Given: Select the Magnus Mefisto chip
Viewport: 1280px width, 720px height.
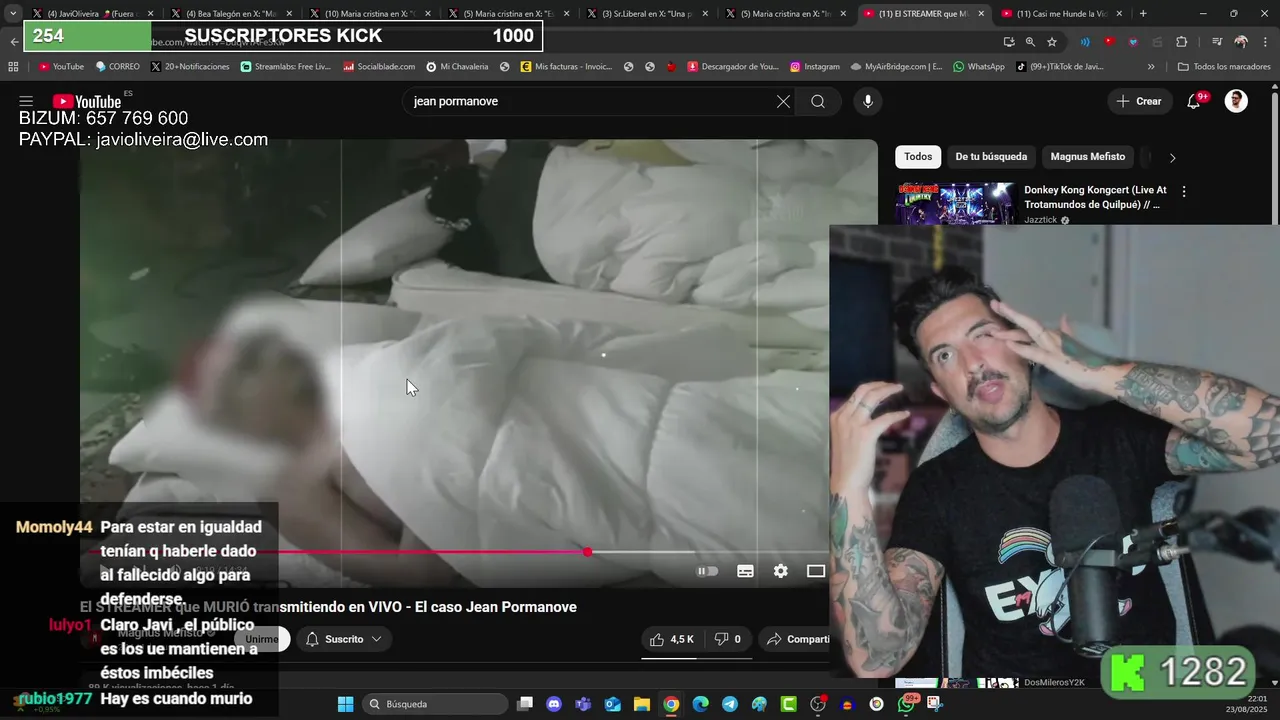Looking at the screenshot, I should (1087, 157).
